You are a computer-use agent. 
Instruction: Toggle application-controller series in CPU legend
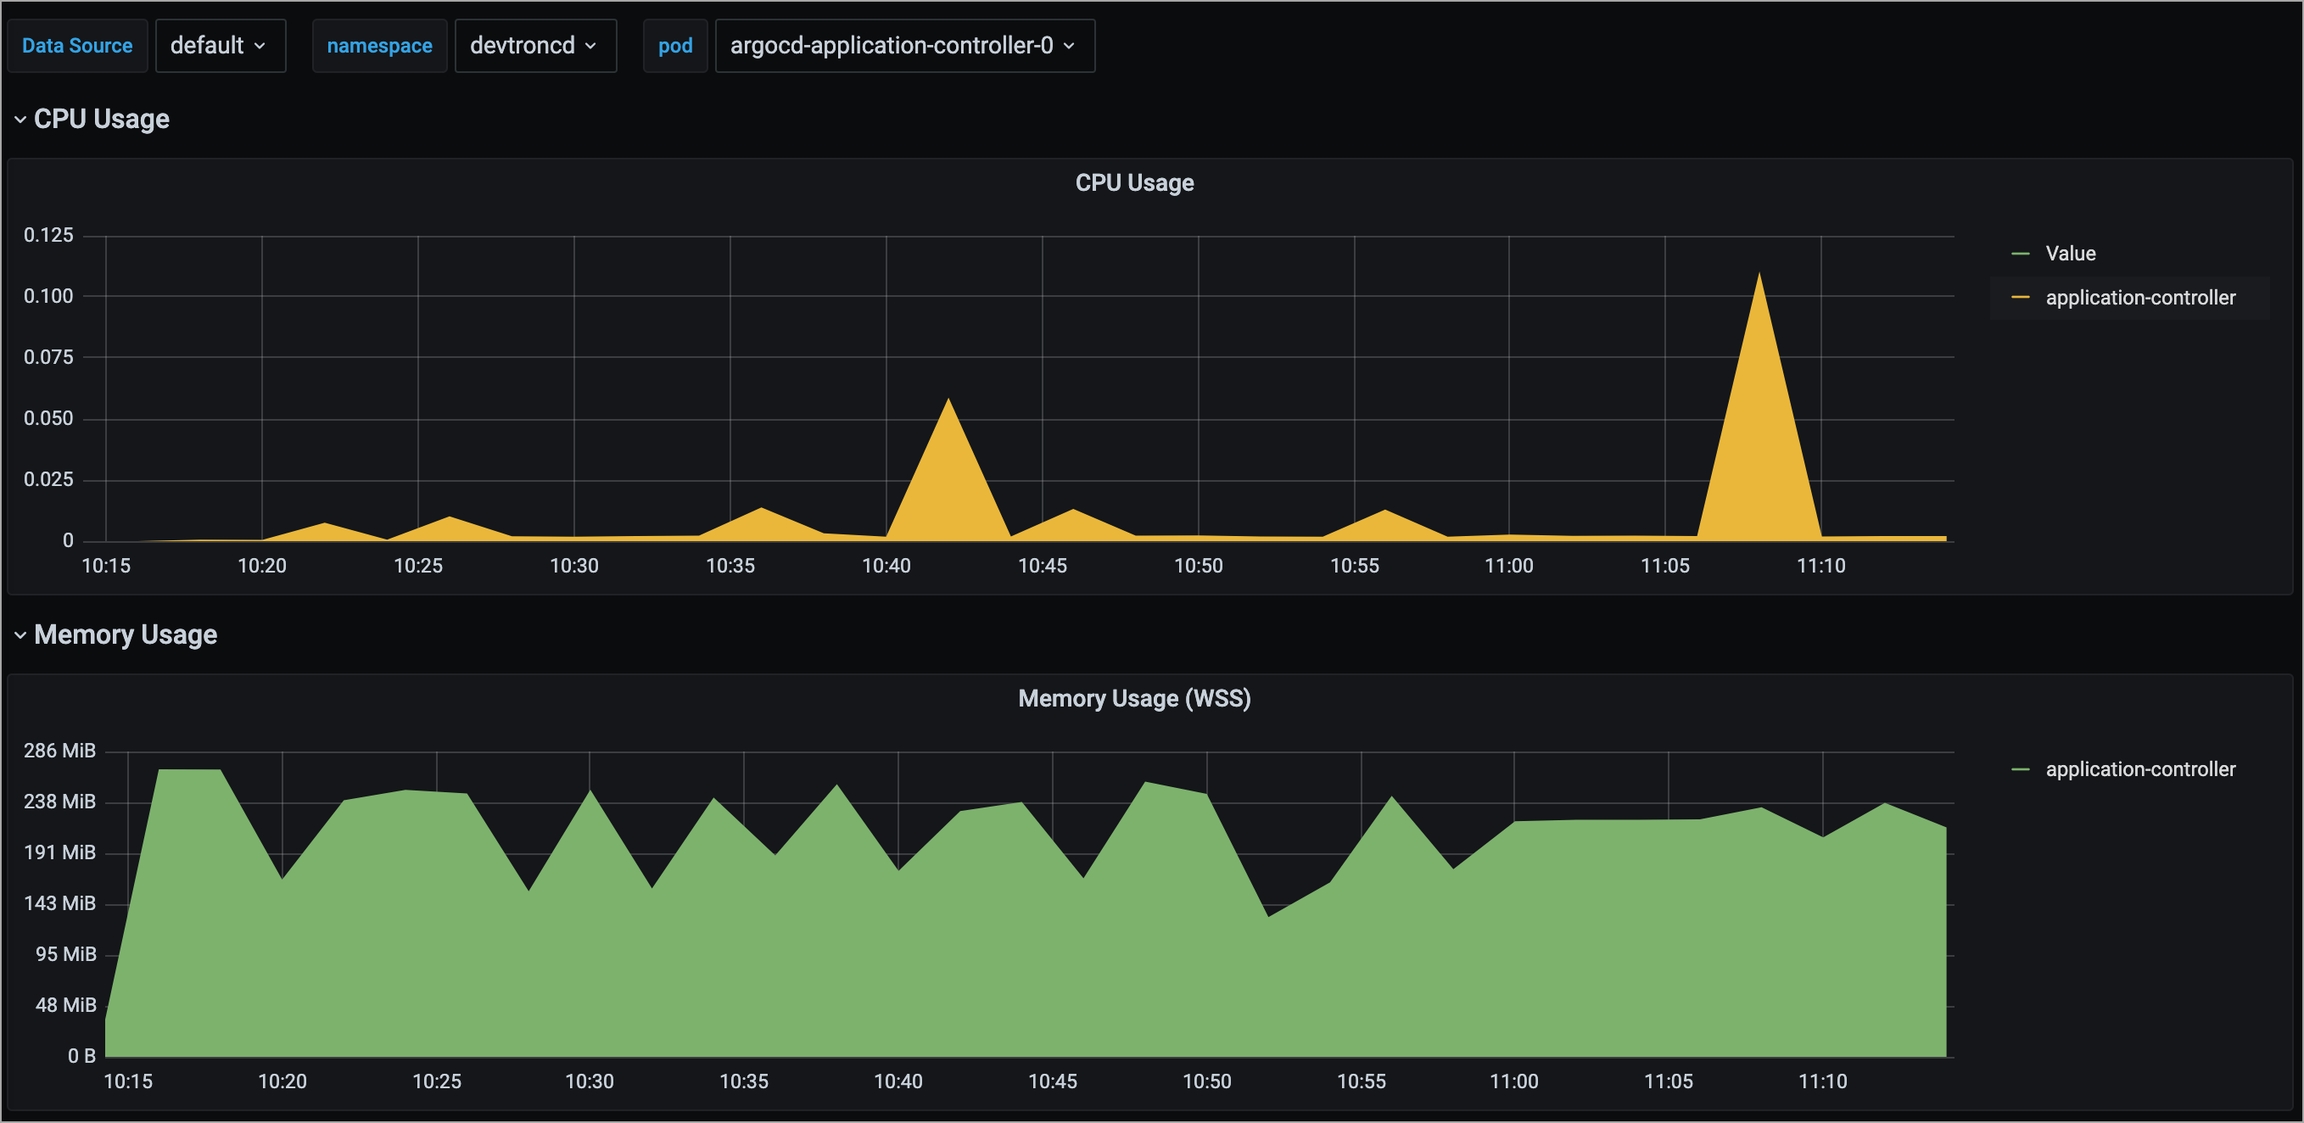coord(2140,298)
